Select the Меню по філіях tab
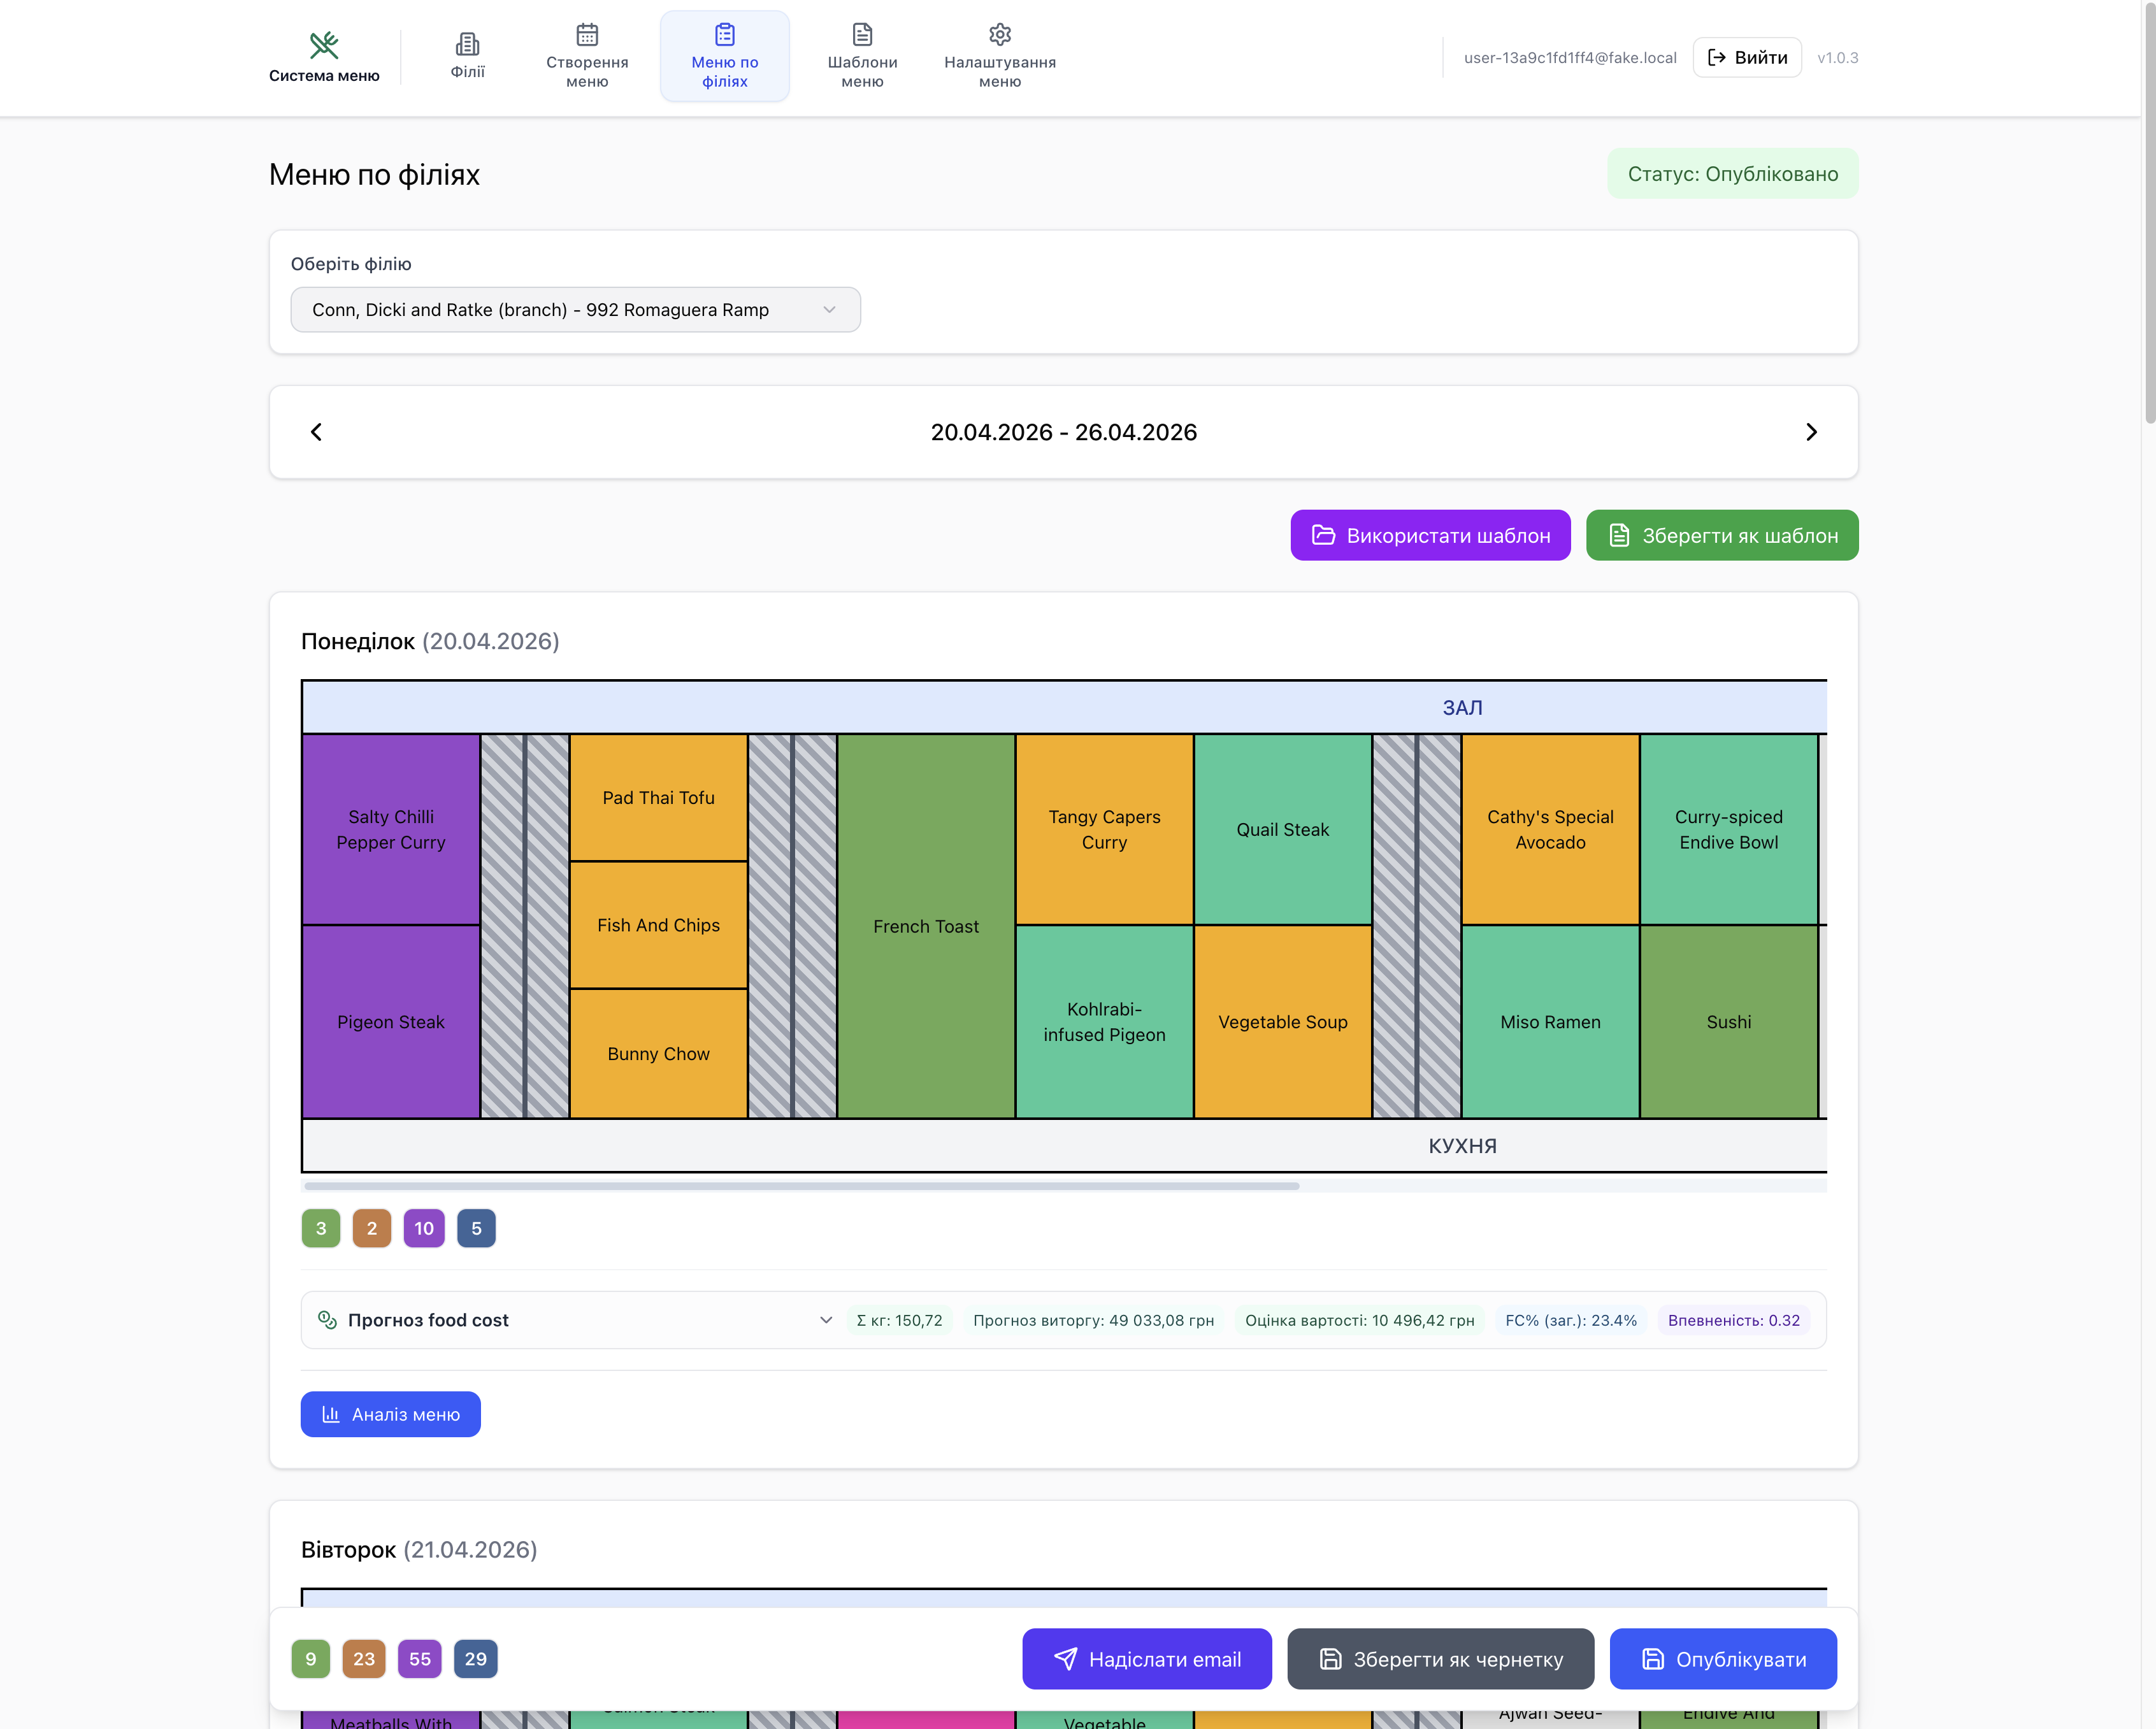The image size is (2156, 1729). coord(725,56)
